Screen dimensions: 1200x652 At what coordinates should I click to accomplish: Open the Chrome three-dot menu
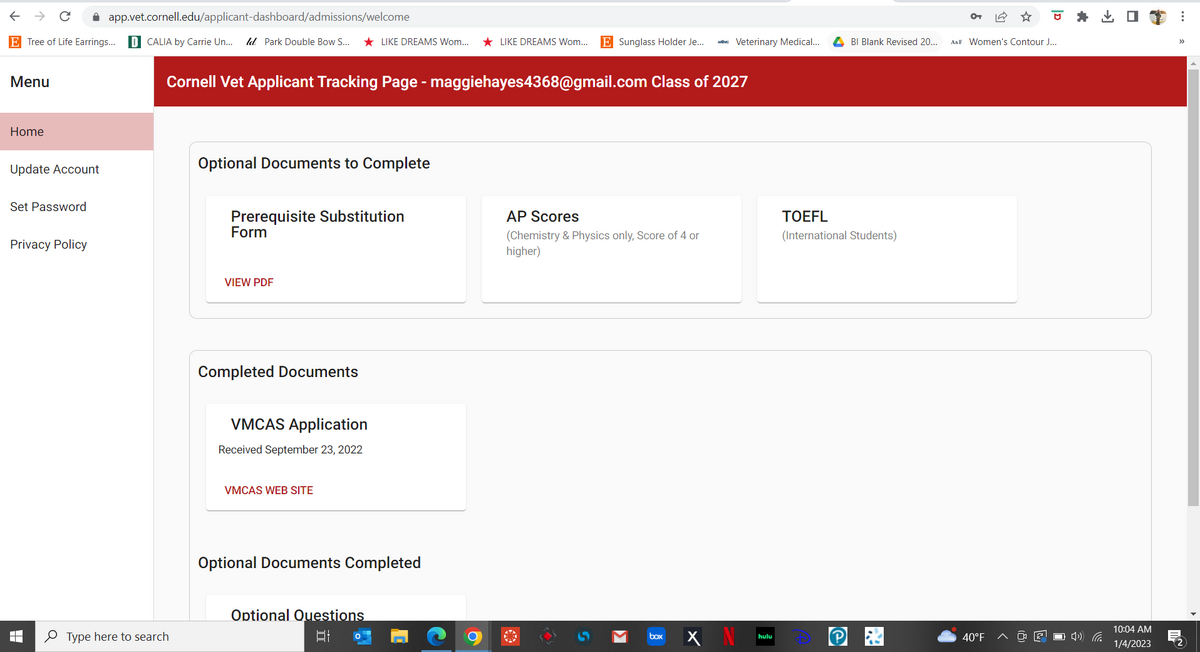pyautogui.click(x=1185, y=17)
